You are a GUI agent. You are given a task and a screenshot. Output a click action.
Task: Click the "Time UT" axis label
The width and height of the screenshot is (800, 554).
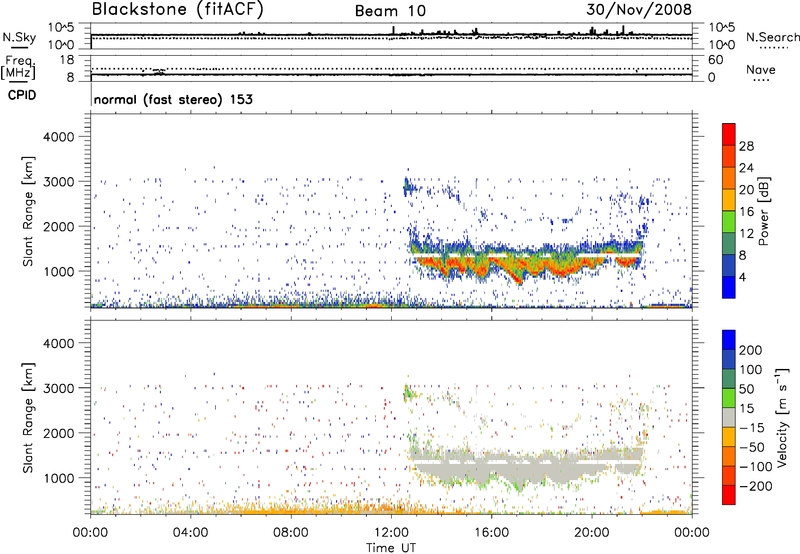point(391,548)
